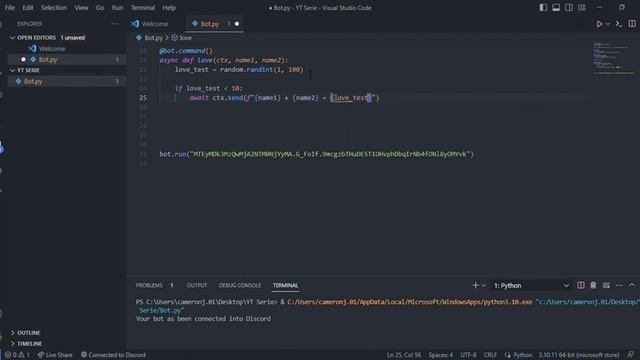640x360 pixels.
Task: Run the Python file with play button
Action: 599,24
